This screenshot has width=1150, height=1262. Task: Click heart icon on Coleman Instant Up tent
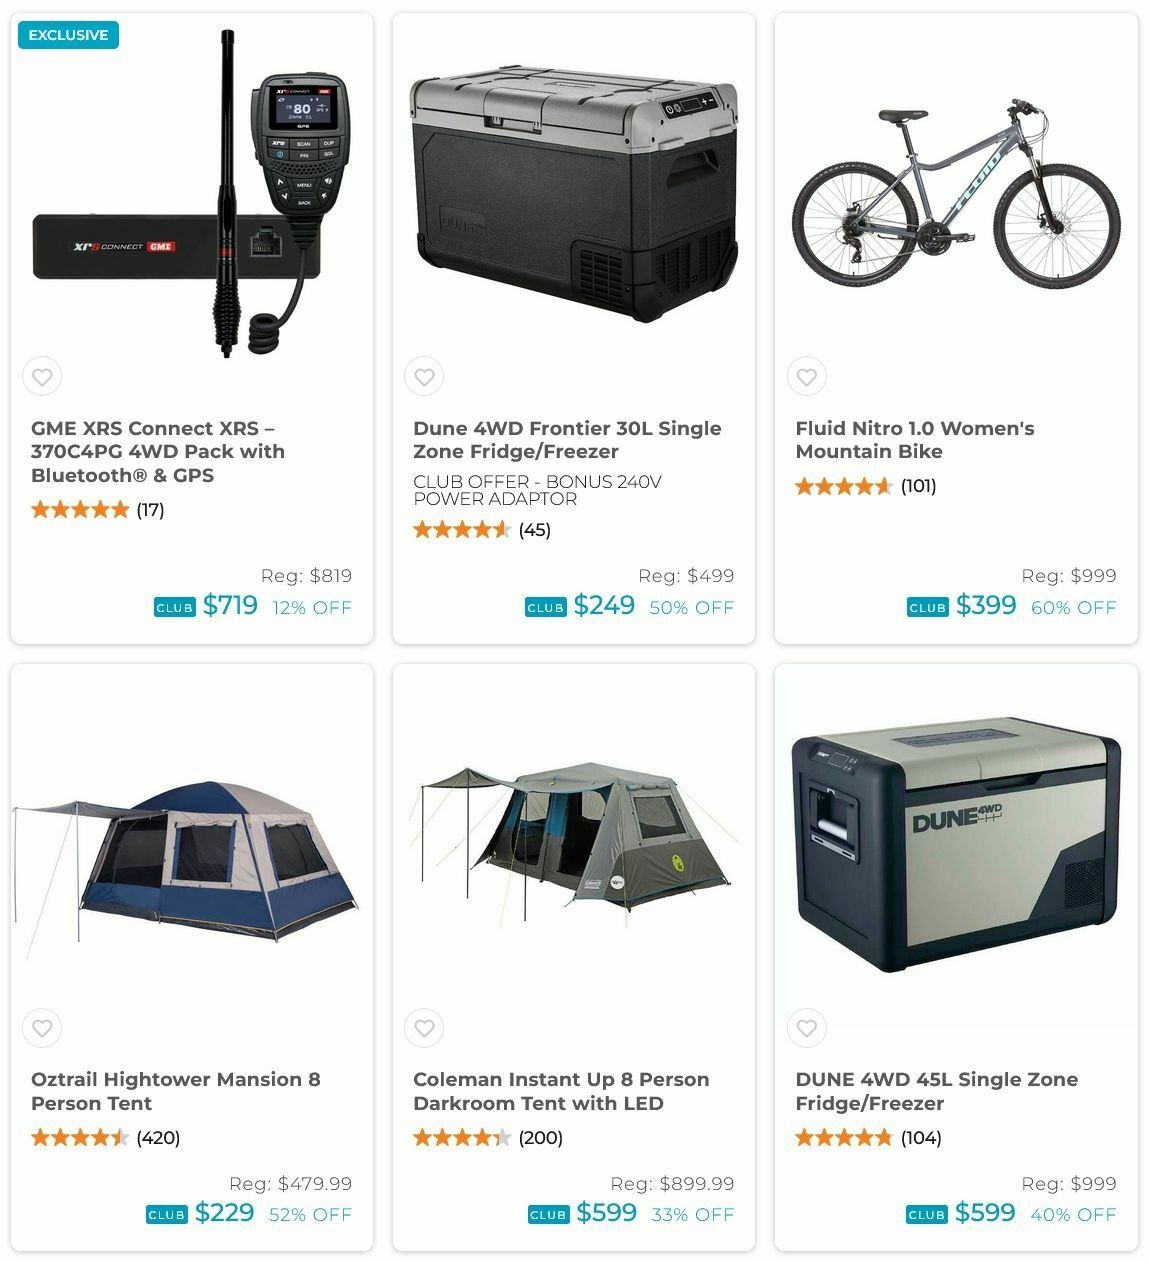point(424,1028)
